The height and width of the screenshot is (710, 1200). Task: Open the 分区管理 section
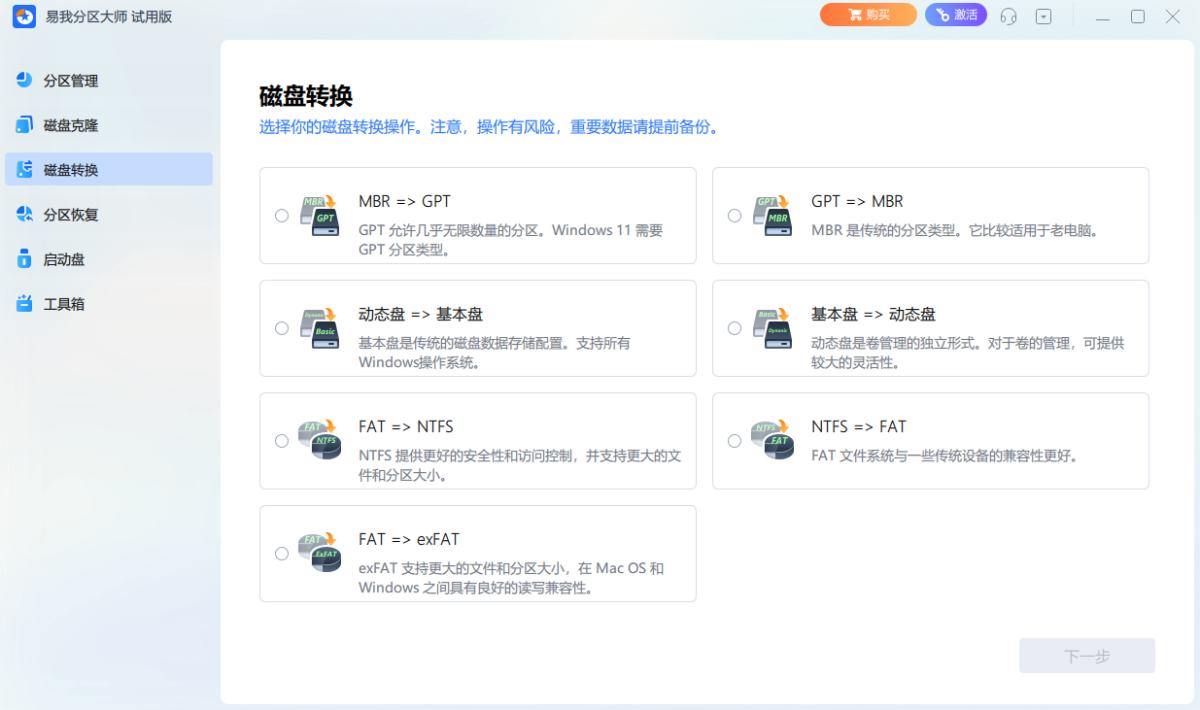(109, 80)
